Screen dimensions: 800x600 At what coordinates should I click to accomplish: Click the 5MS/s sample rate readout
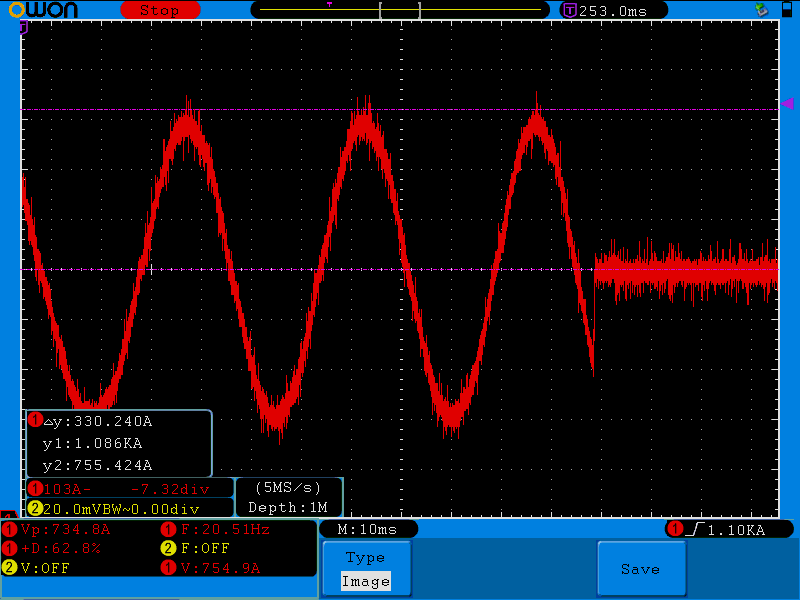coord(289,488)
